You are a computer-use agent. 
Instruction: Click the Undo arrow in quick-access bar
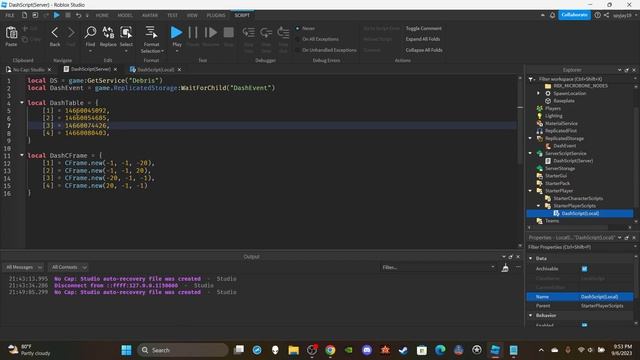click(x=78, y=15)
